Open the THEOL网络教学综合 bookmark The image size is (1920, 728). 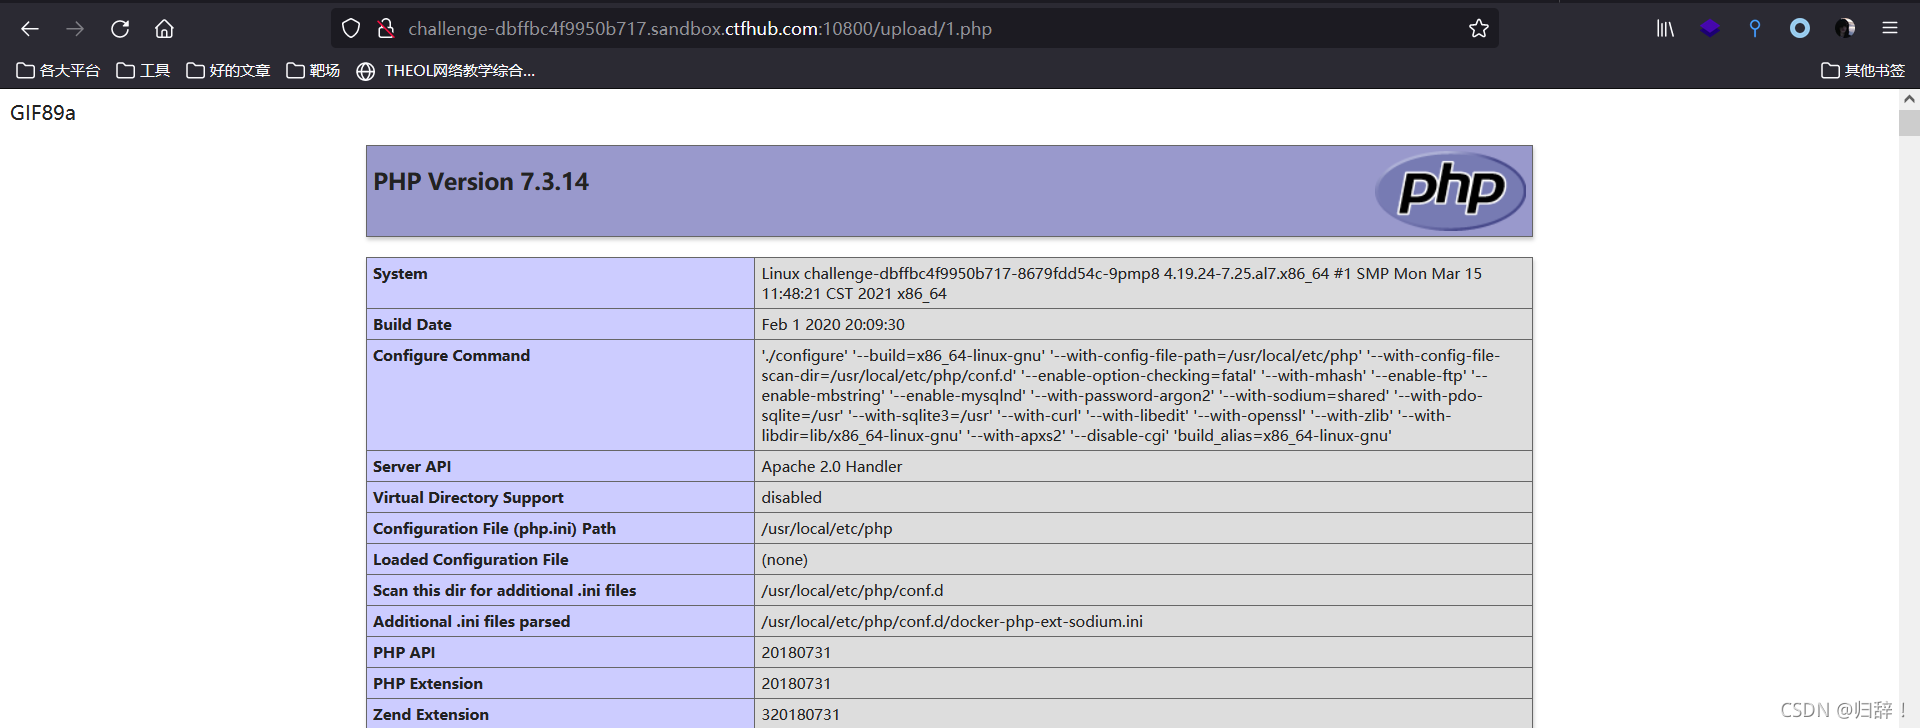point(446,71)
